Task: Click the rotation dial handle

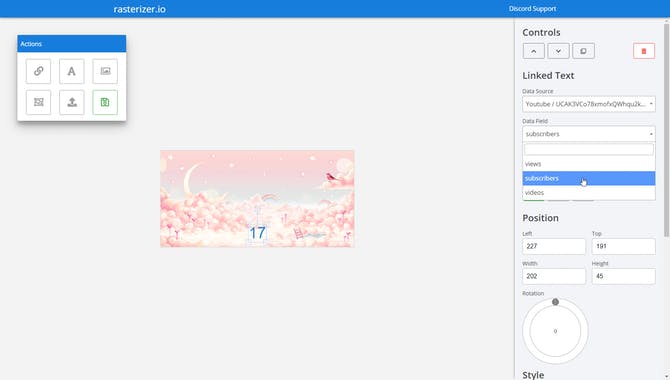Action: pyautogui.click(x=555, y=302)
